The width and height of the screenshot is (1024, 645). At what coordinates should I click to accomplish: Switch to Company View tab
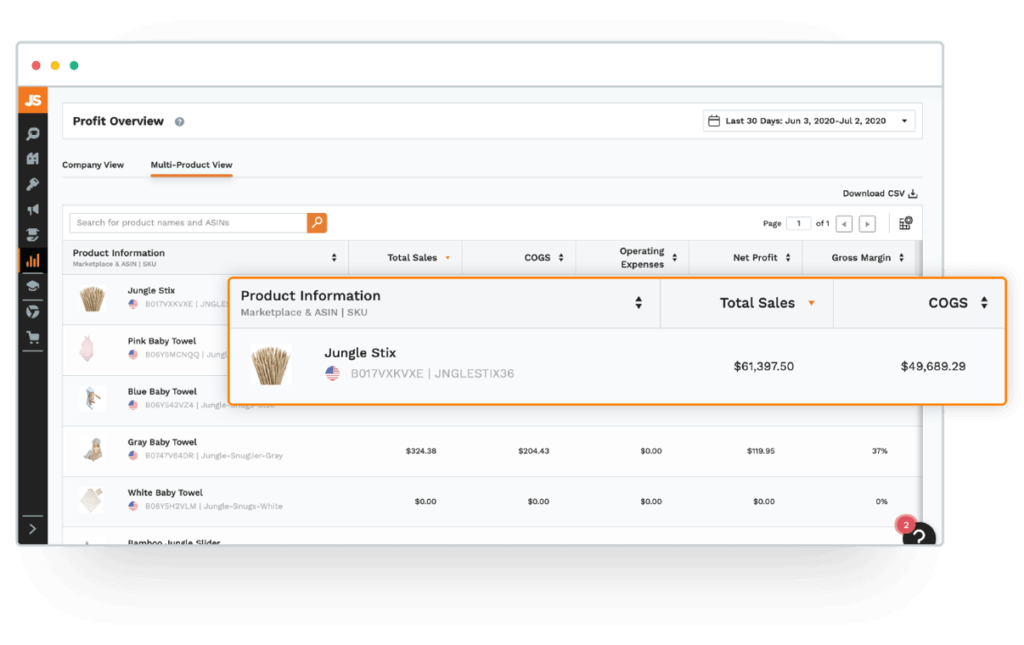[x=93, y=165]
